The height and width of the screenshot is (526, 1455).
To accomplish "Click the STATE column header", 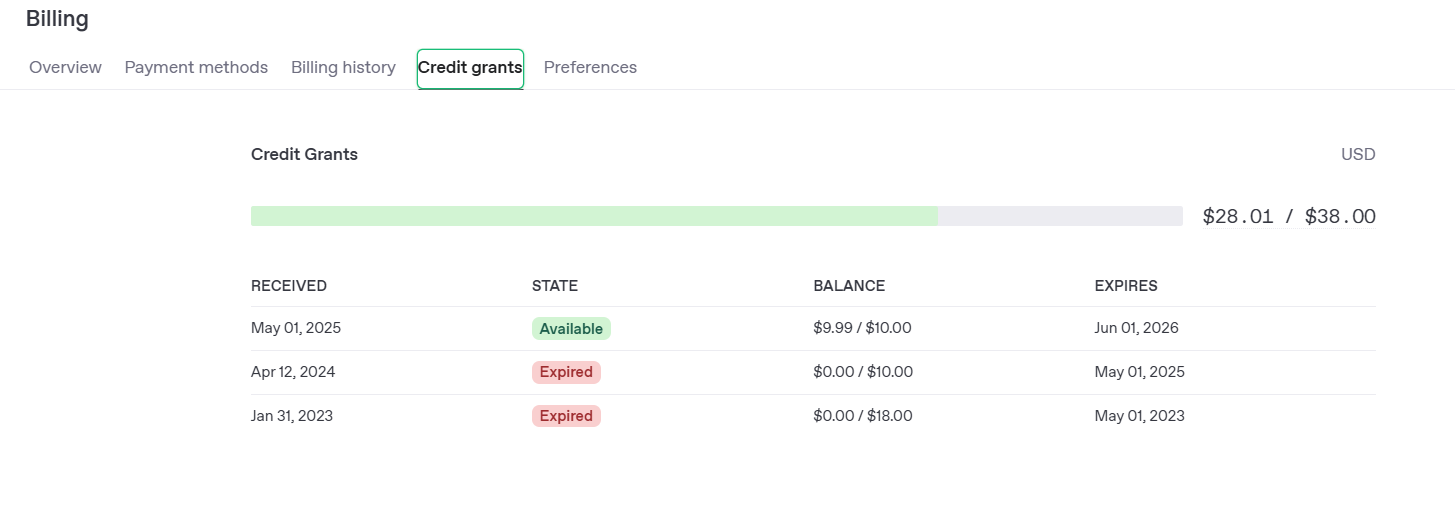I will click(x=555, y=286).
